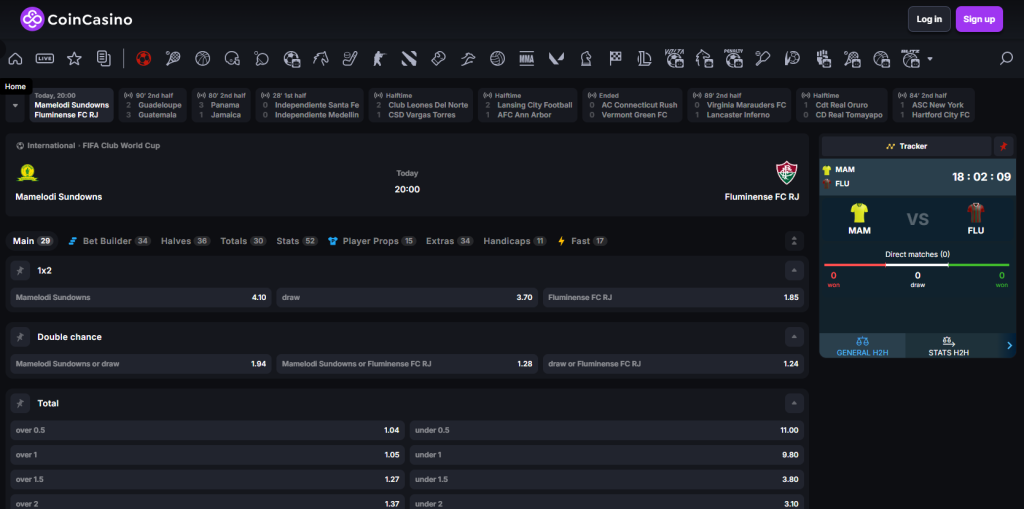Select the ice hockey stick icon
This screenshot has width=1024, height=509.
coord(350,59)
